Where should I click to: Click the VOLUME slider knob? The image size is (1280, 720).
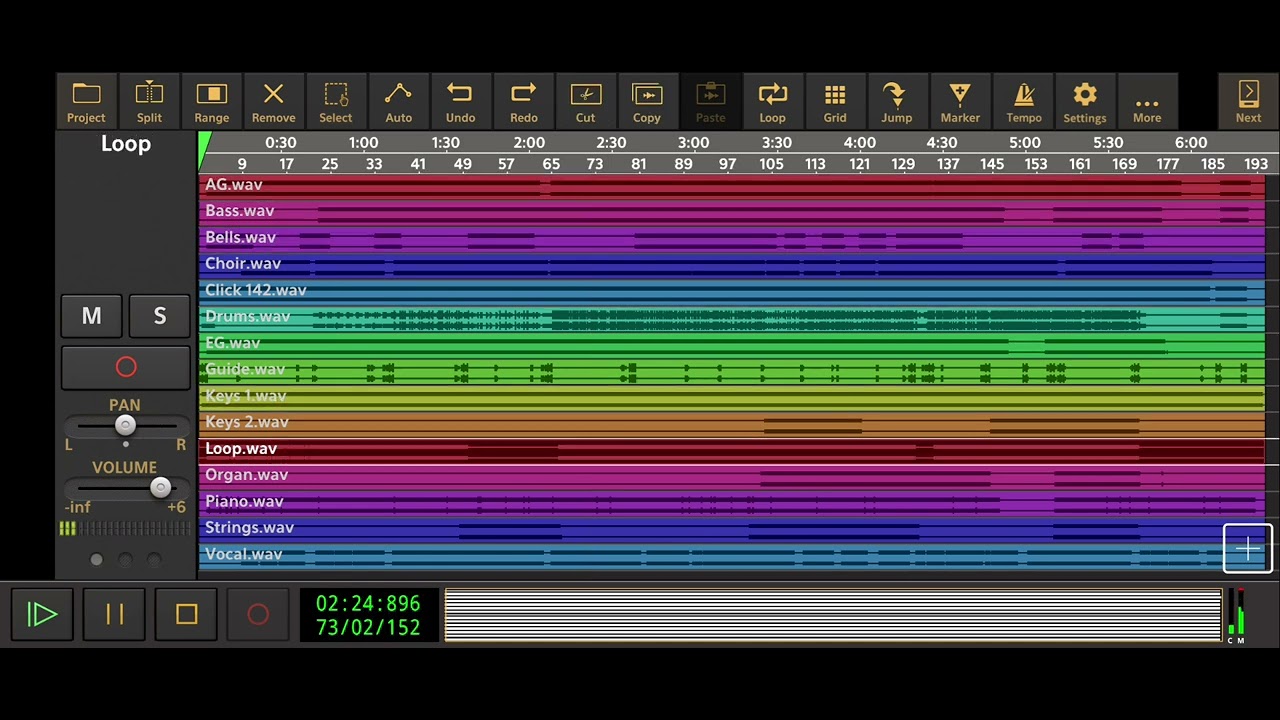coord(160,487)
